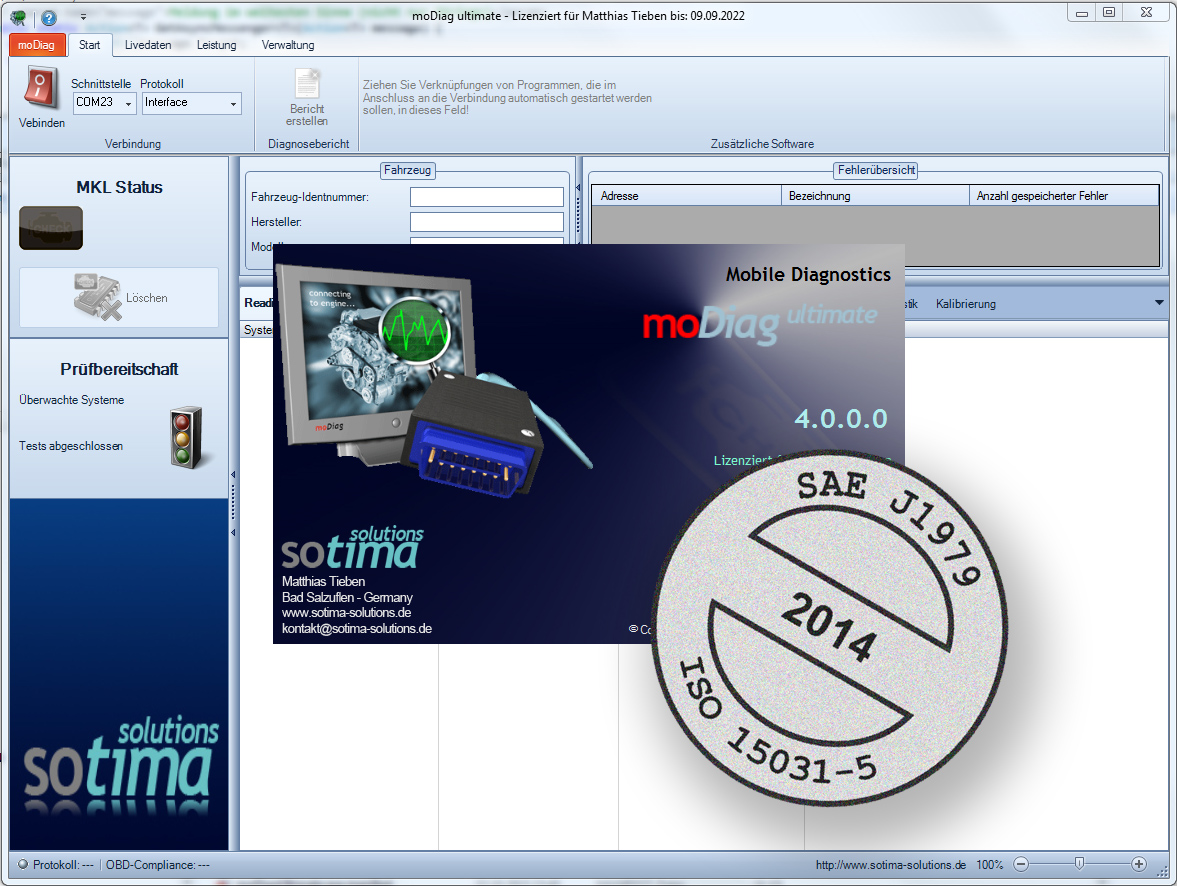The image size is (1177, 886).
Task: Expand the tab overflow arrow near Kalibrierung
Action: tap(1159, 303)
